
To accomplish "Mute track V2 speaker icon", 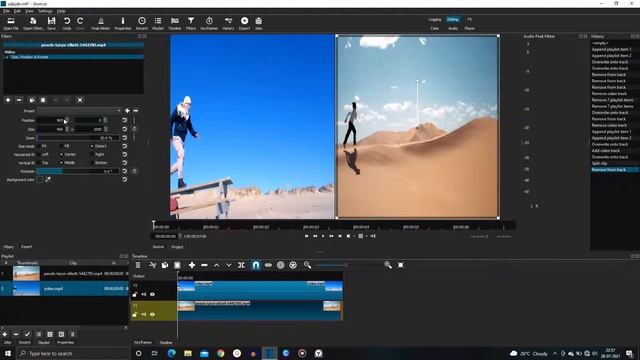I will pyautogui.click(x=144, y=294).
